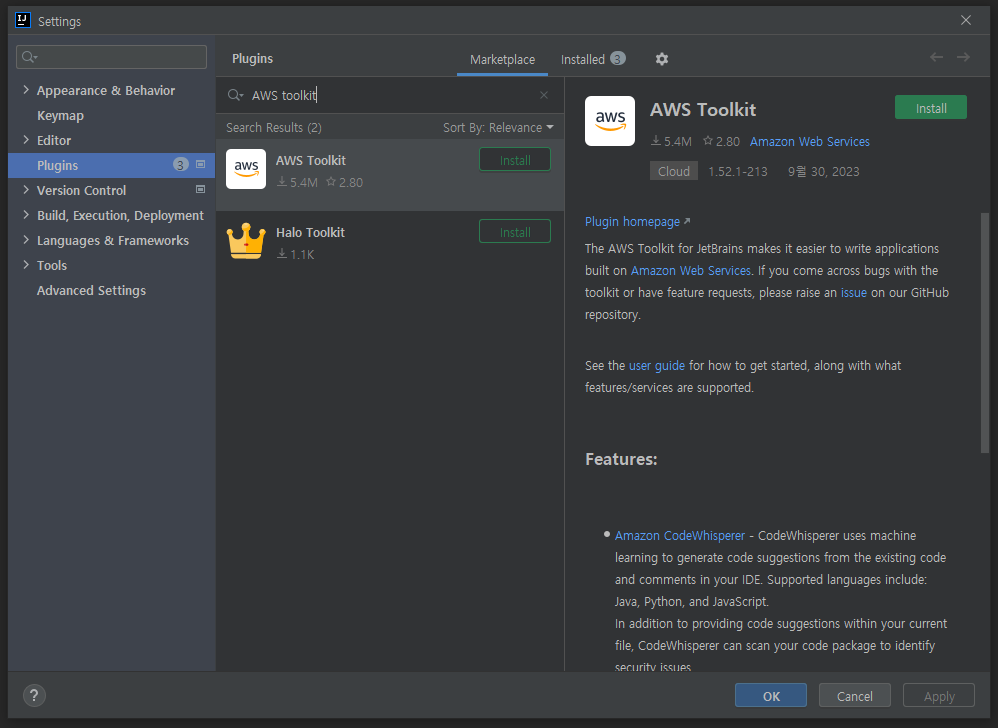The width and height of the screenshot is (998, 728).
Task: Click the plugin search magnifier icon
Action: (x=235, y=95)
